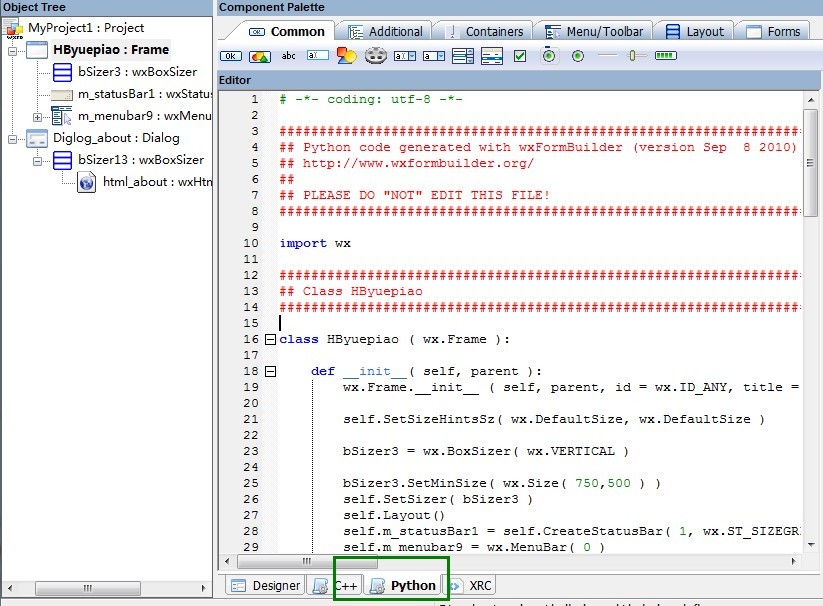Click the bSizer13 sizer icon

62,161
